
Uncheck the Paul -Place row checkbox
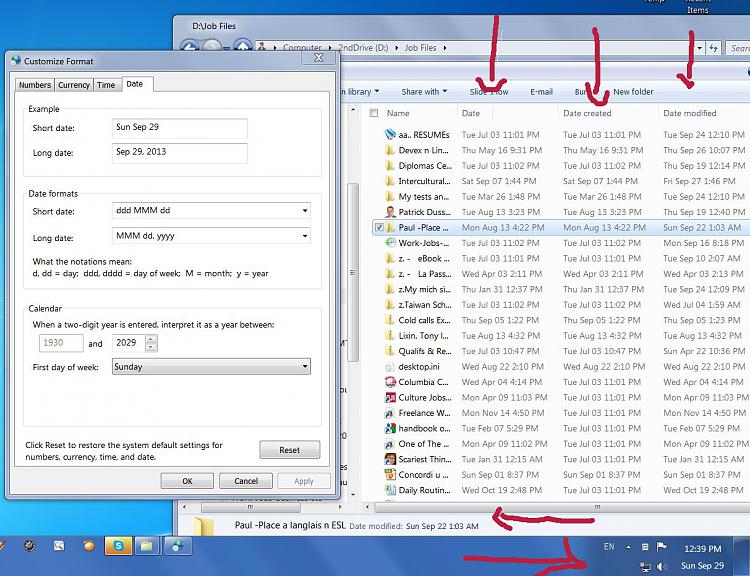(x=379, y=227)
